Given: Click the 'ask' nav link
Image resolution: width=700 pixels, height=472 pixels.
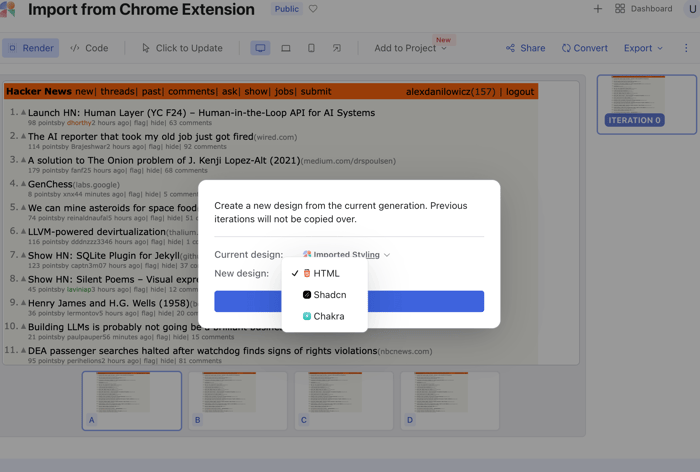Looking at the screenshot, I should [x=229, y=92].
